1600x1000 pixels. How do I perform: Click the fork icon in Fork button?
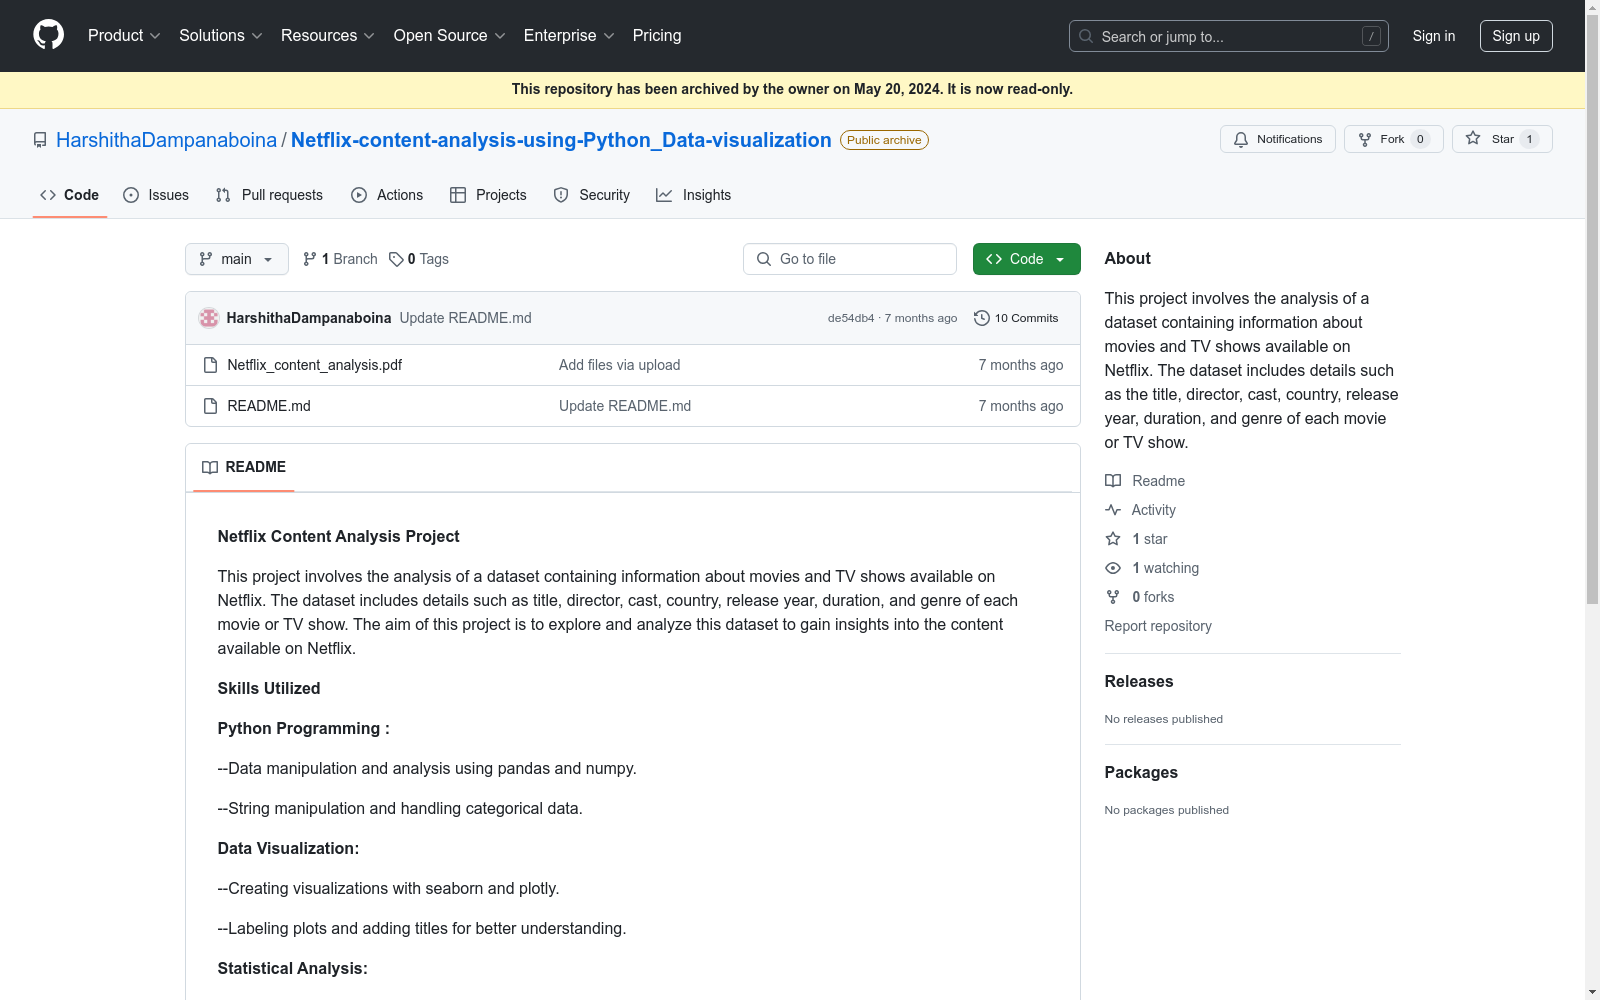click(x=1365, y=139)
